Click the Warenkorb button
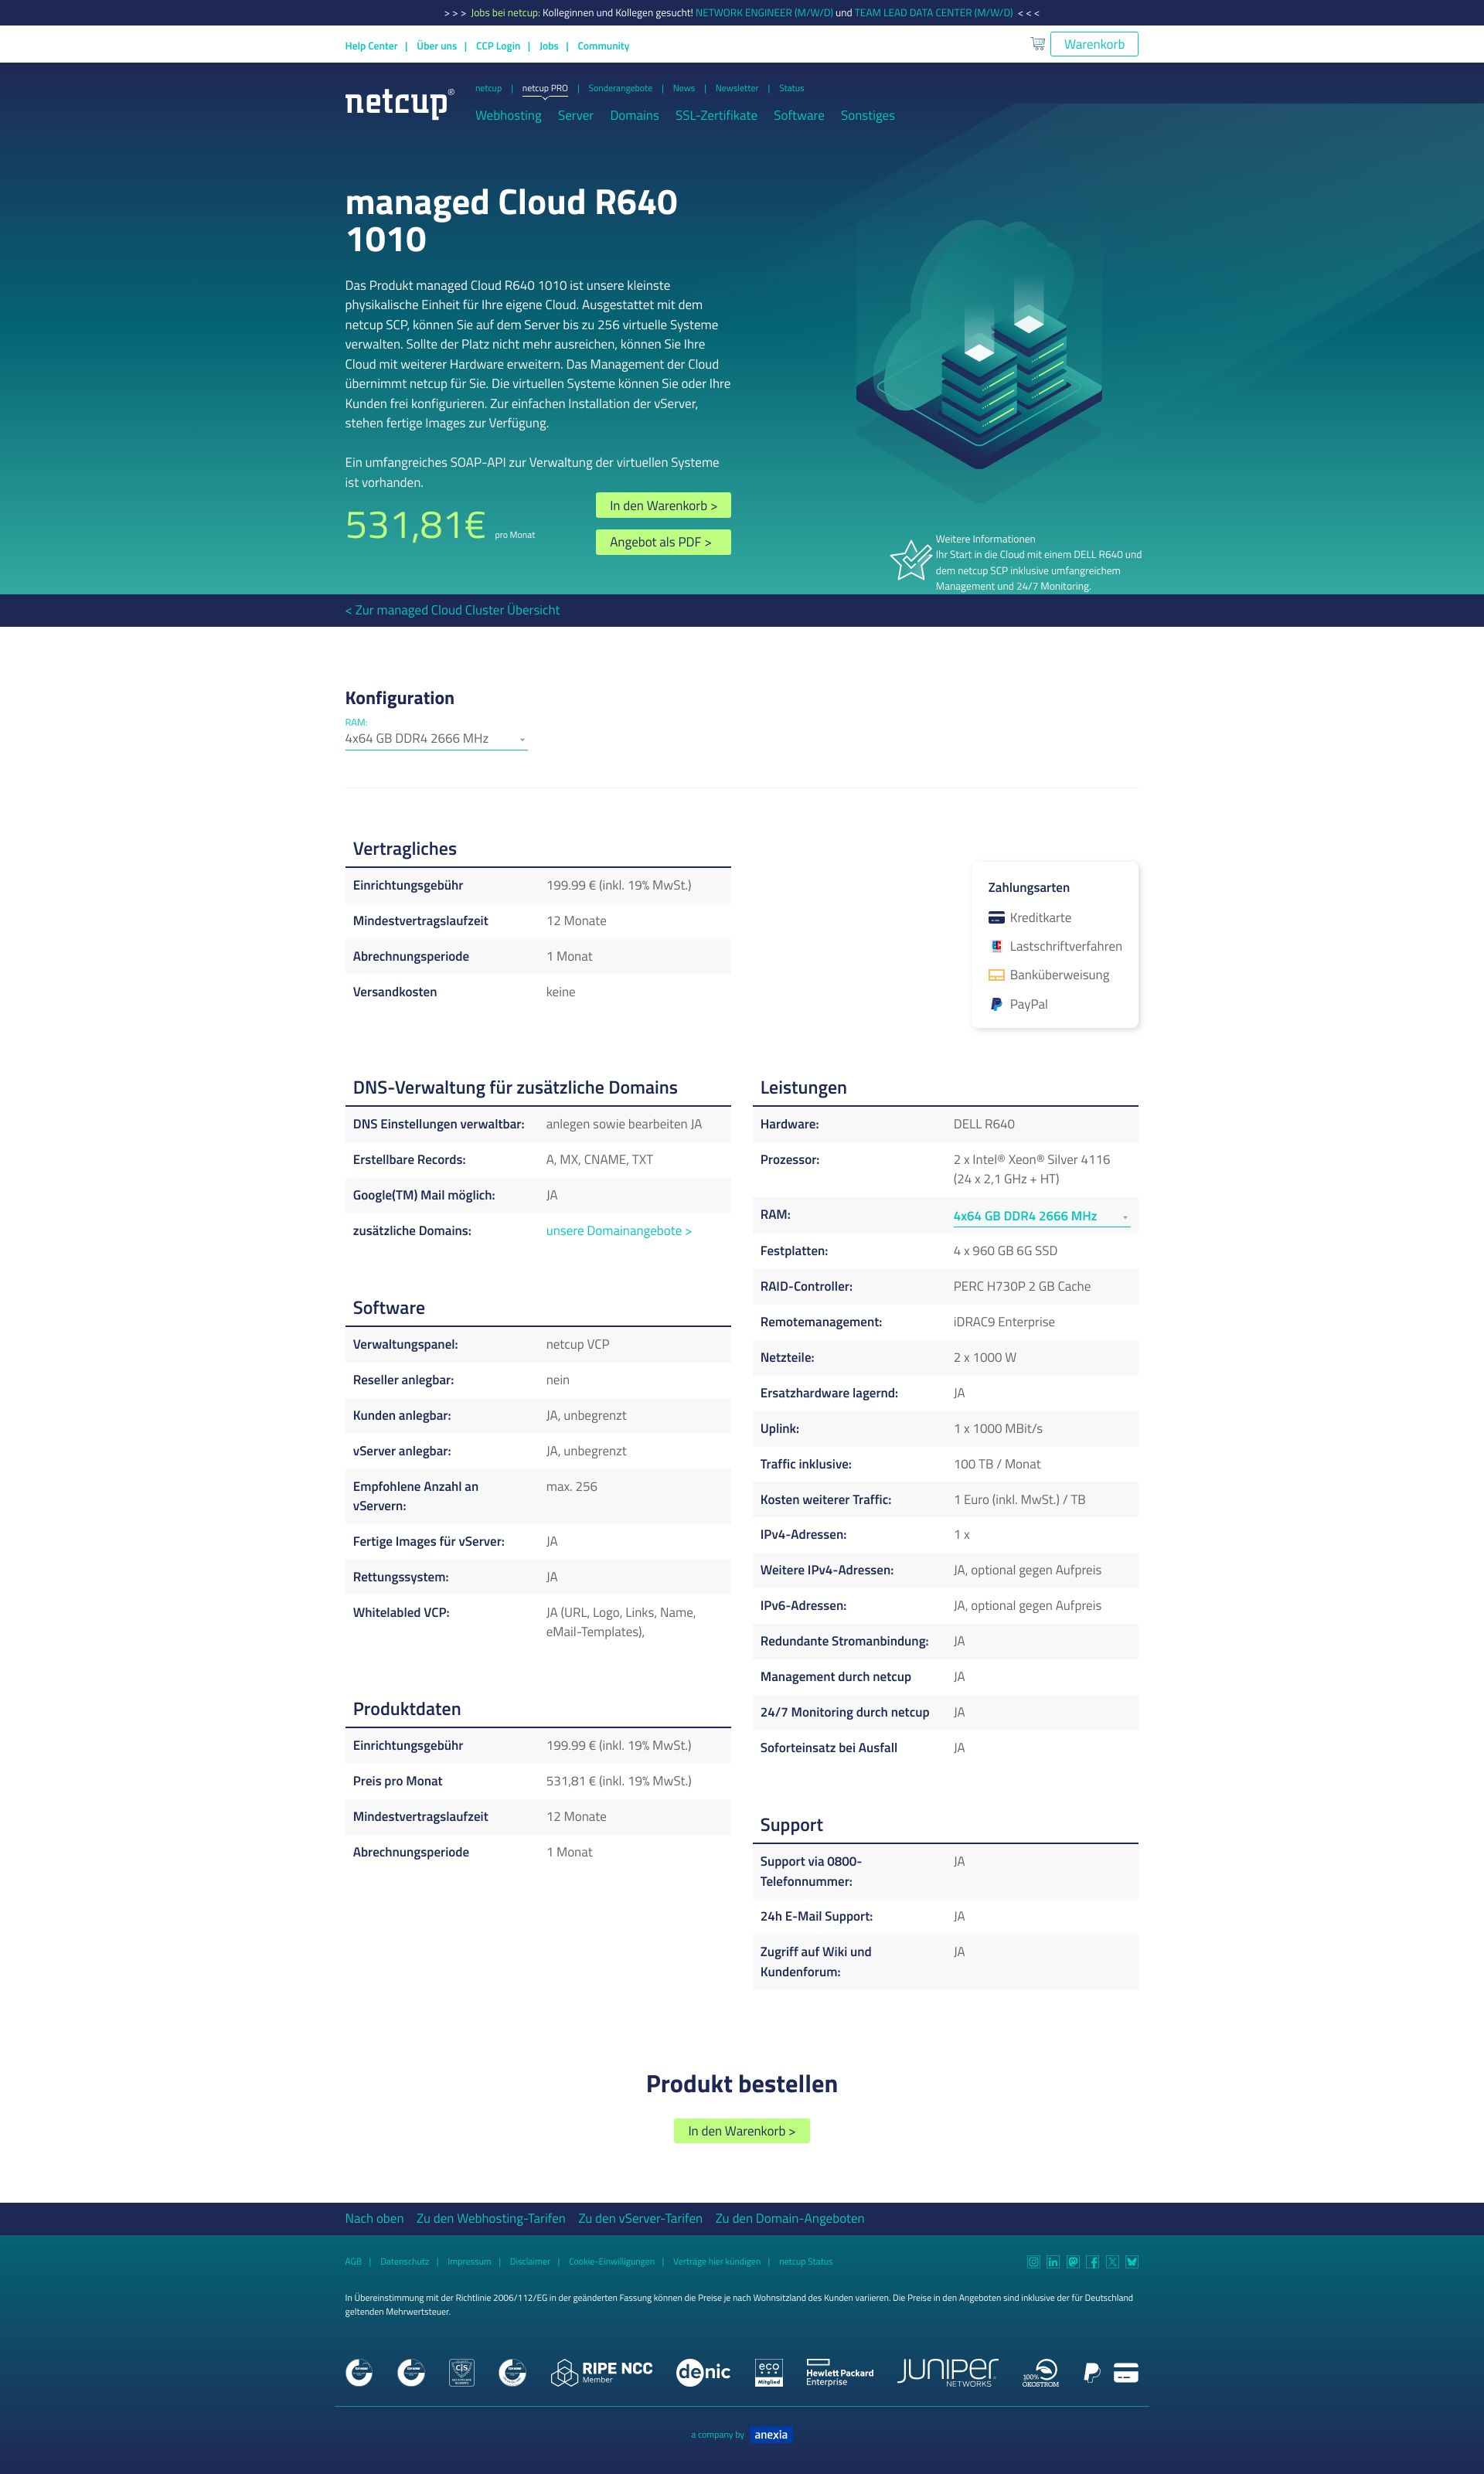 (x=1094, y=44)
